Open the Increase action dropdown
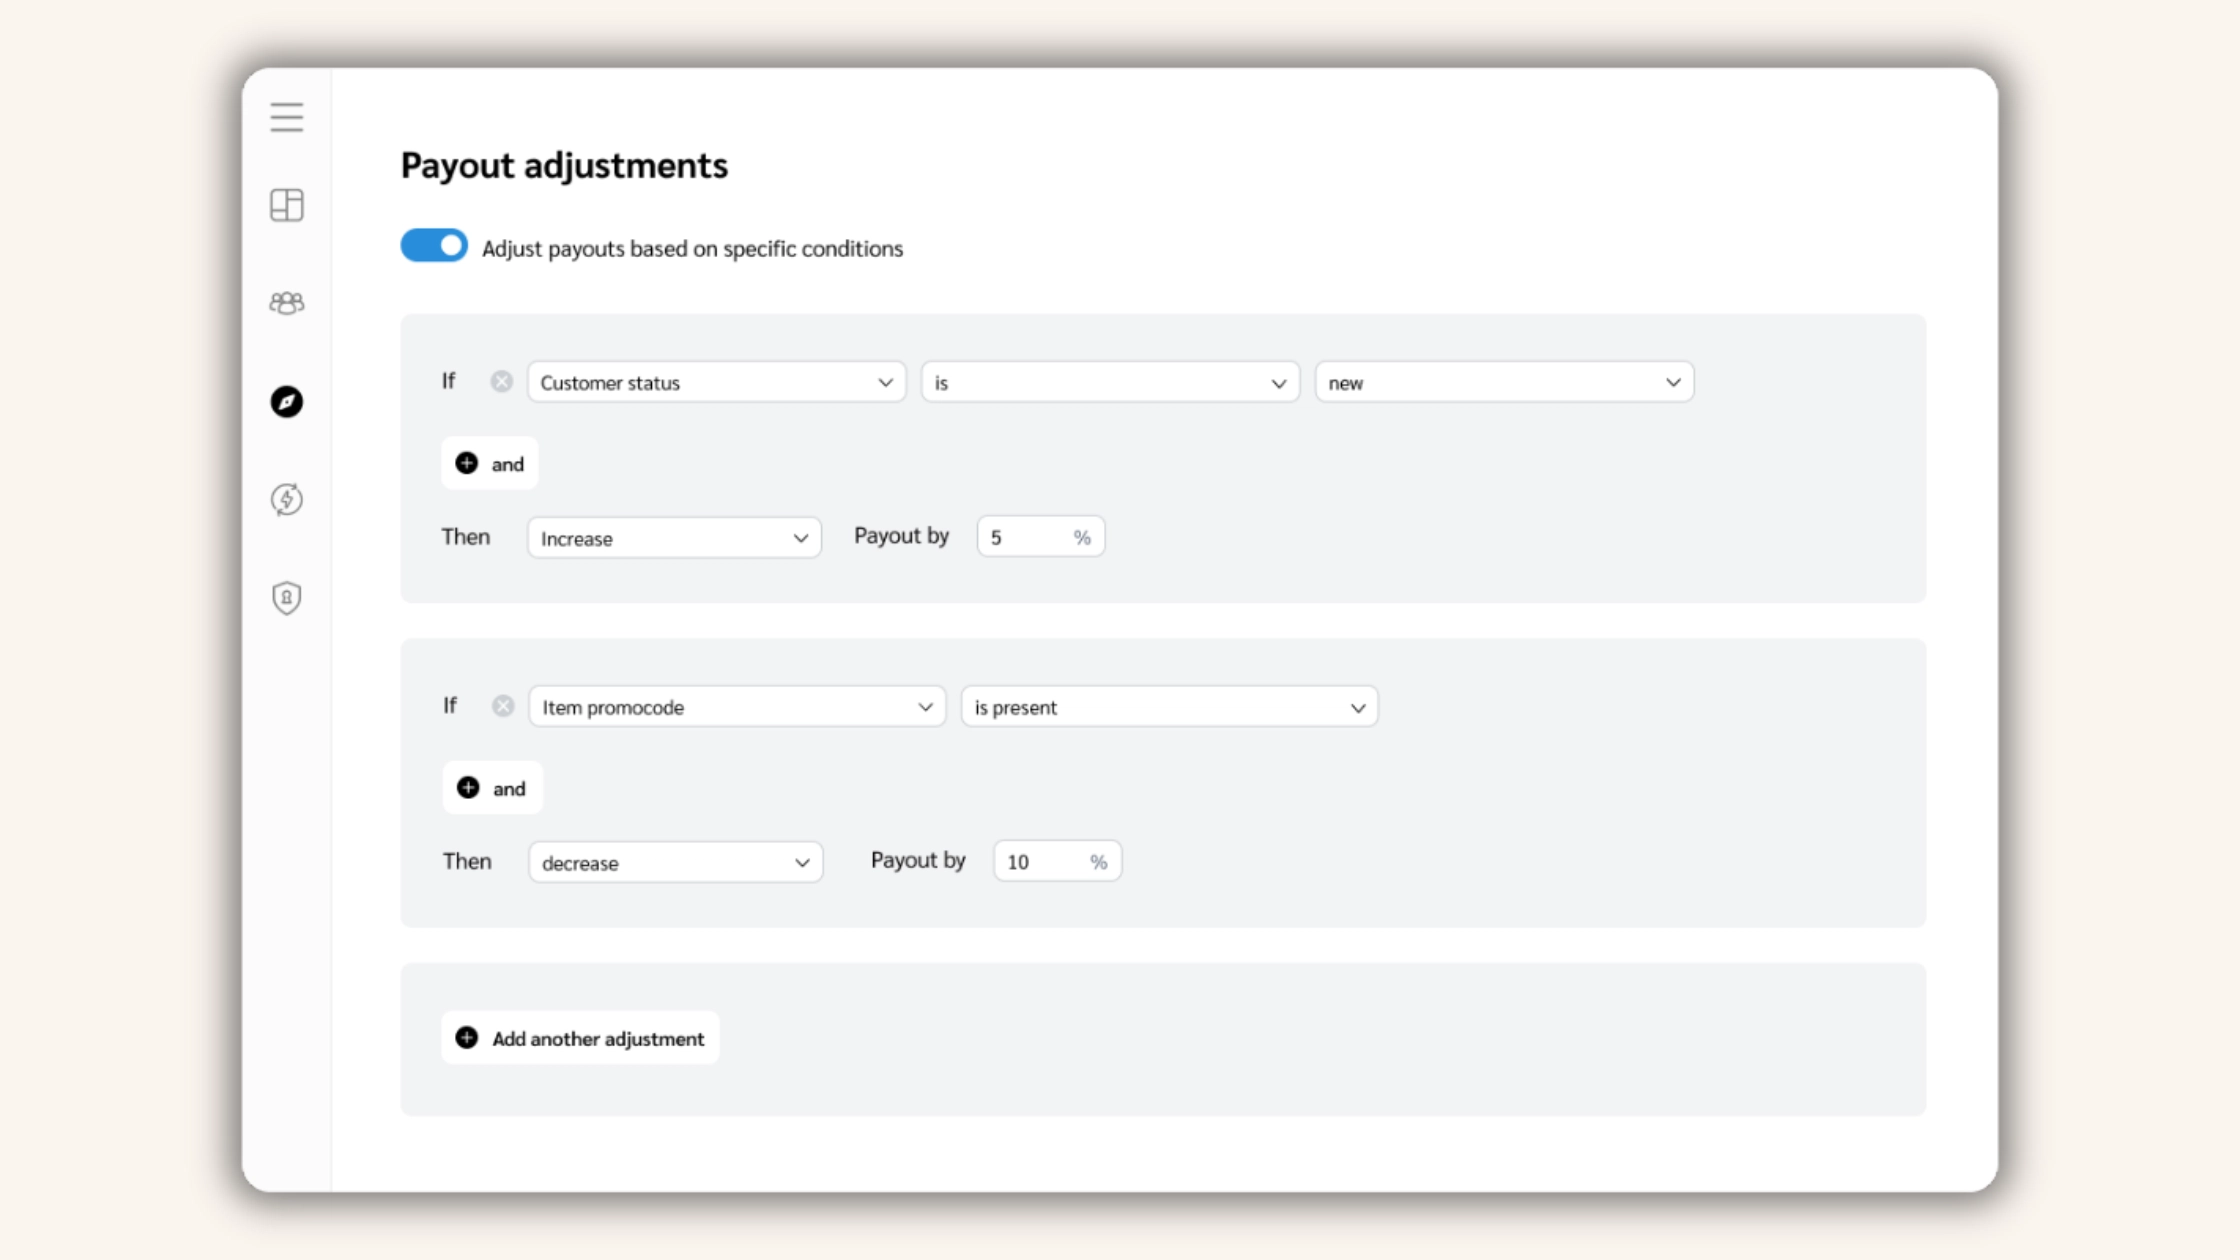Viewport: 2240px width, 1260px height. pos(674,538)
